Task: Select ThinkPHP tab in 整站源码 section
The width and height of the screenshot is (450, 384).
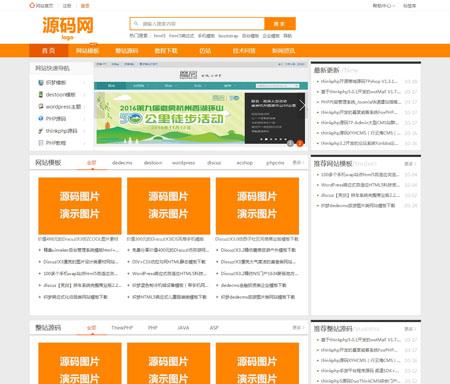Action: click(x=122, y=328)
